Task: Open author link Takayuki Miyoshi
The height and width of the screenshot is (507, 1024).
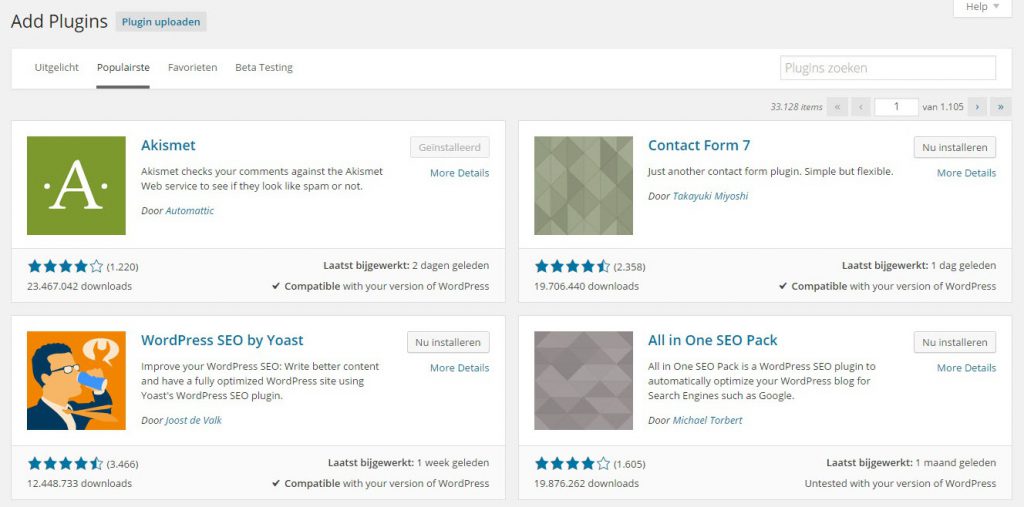Action: click(x=711, y=196)
